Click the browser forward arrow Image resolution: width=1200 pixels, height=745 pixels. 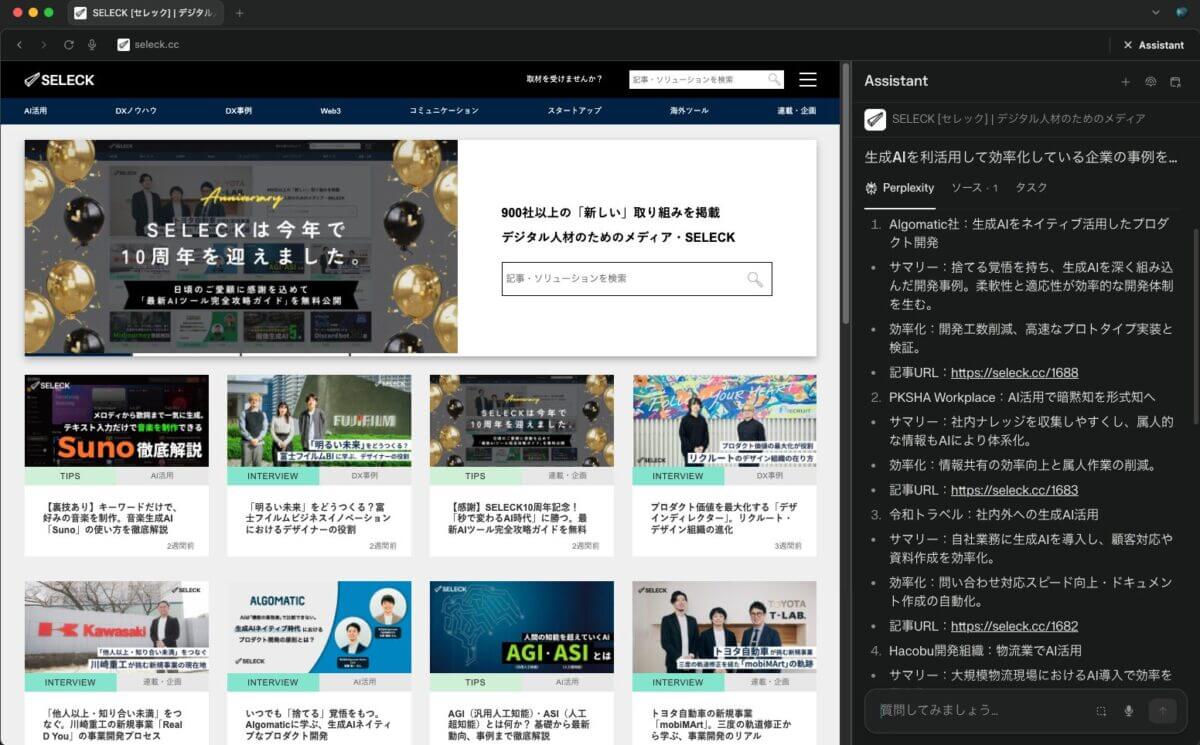[x=43, y=45]
